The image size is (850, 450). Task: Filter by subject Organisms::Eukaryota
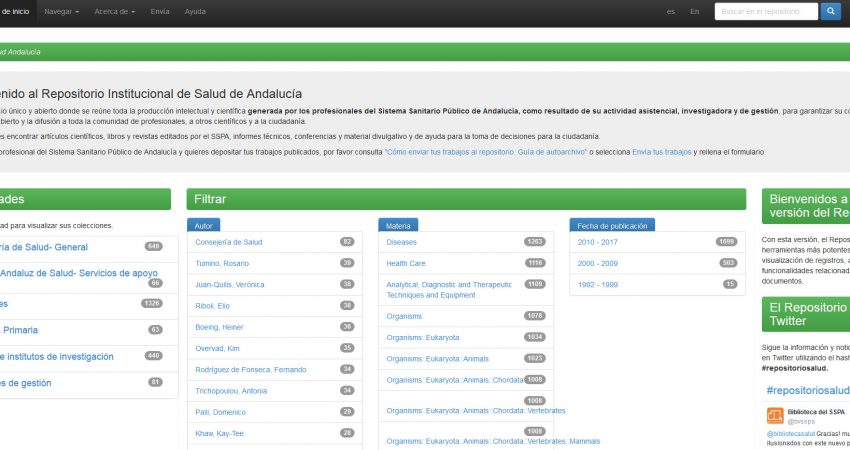tap(423, 337)
